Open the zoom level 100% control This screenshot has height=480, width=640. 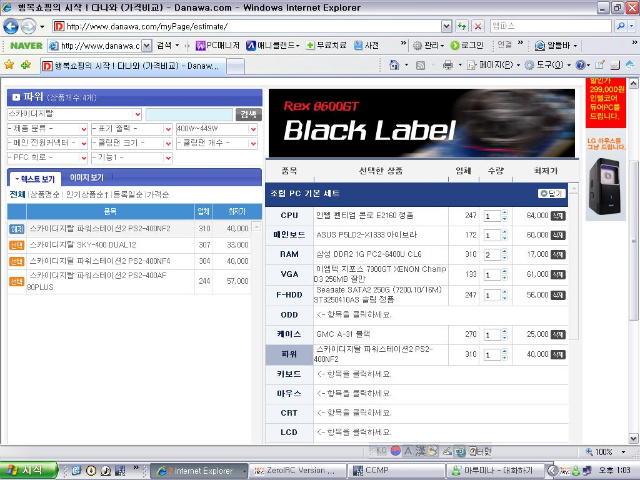pos(605,452)
